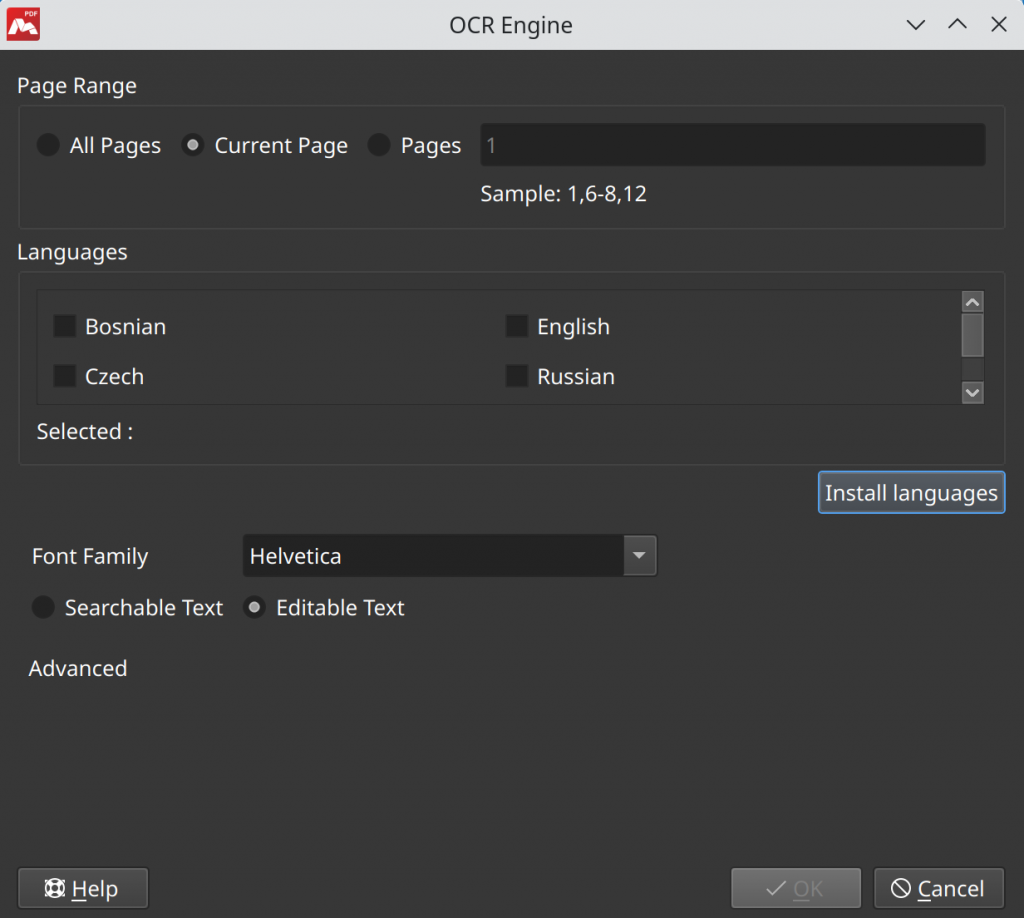The width and height of the screenshot is (1024, 918).
Task: Tick the Czech language checkbox
Action: pyautogui.click(x=64, y=376)
